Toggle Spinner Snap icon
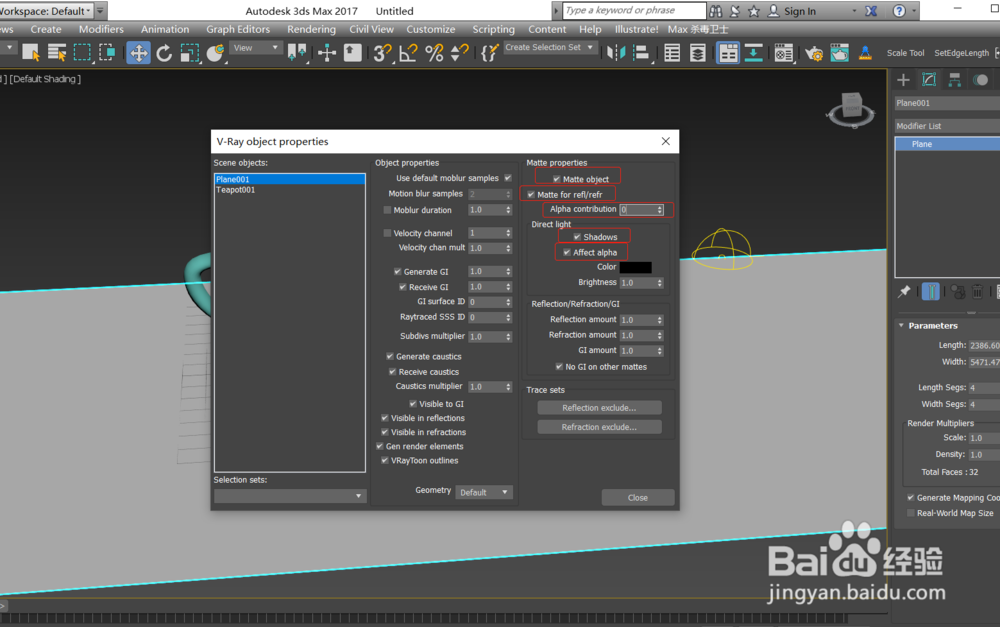1000x627 pixels. click(459, 52)
